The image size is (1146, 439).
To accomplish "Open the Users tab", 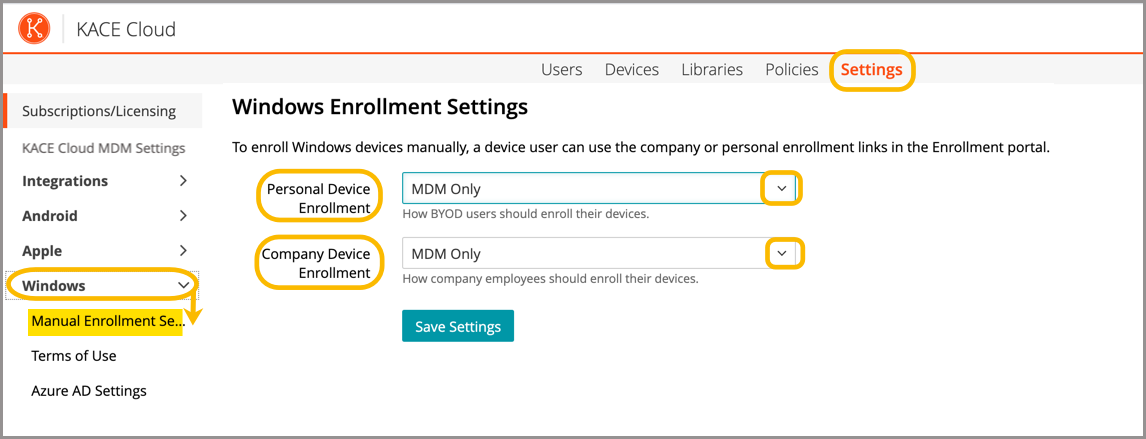I will (x=561, y=70).
